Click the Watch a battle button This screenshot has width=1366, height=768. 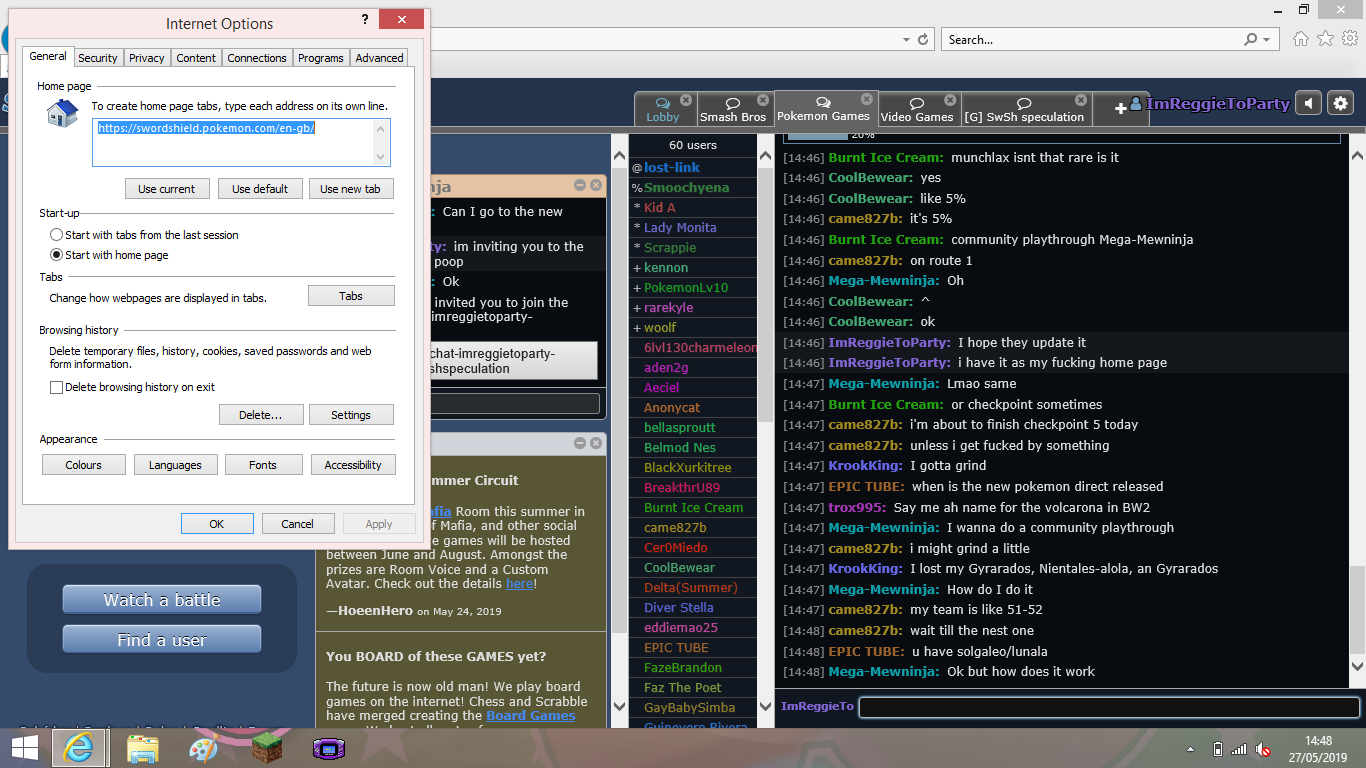coord(162,600)
